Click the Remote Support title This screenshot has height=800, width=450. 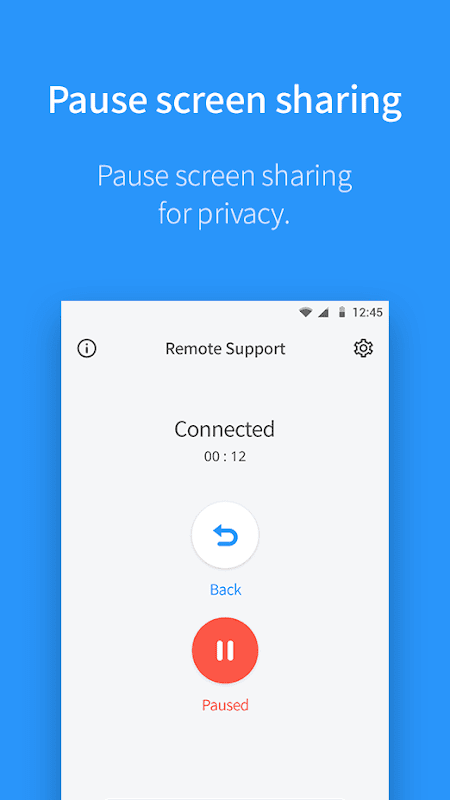(x=225, y=349)
